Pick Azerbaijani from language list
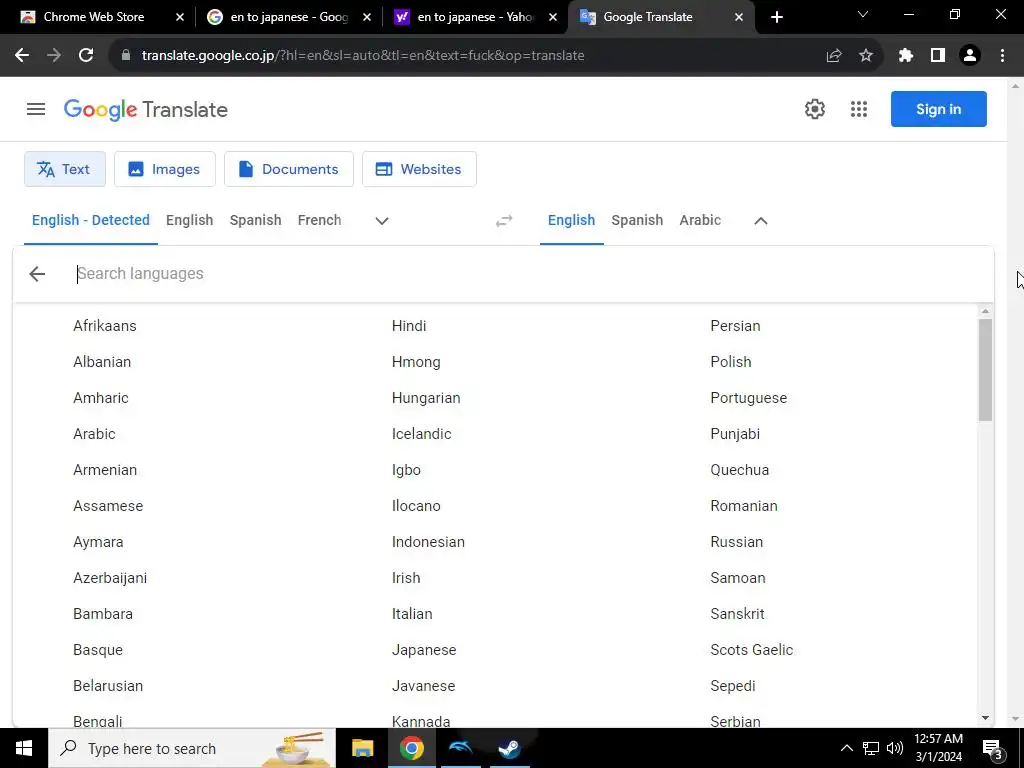The height and width of the screenshot is (768, 1024). tap(110, 578)
